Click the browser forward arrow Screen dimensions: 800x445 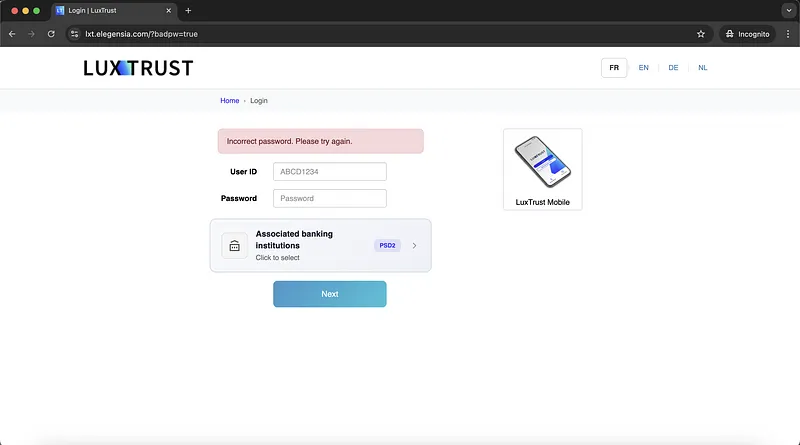[x=31, y=34]
